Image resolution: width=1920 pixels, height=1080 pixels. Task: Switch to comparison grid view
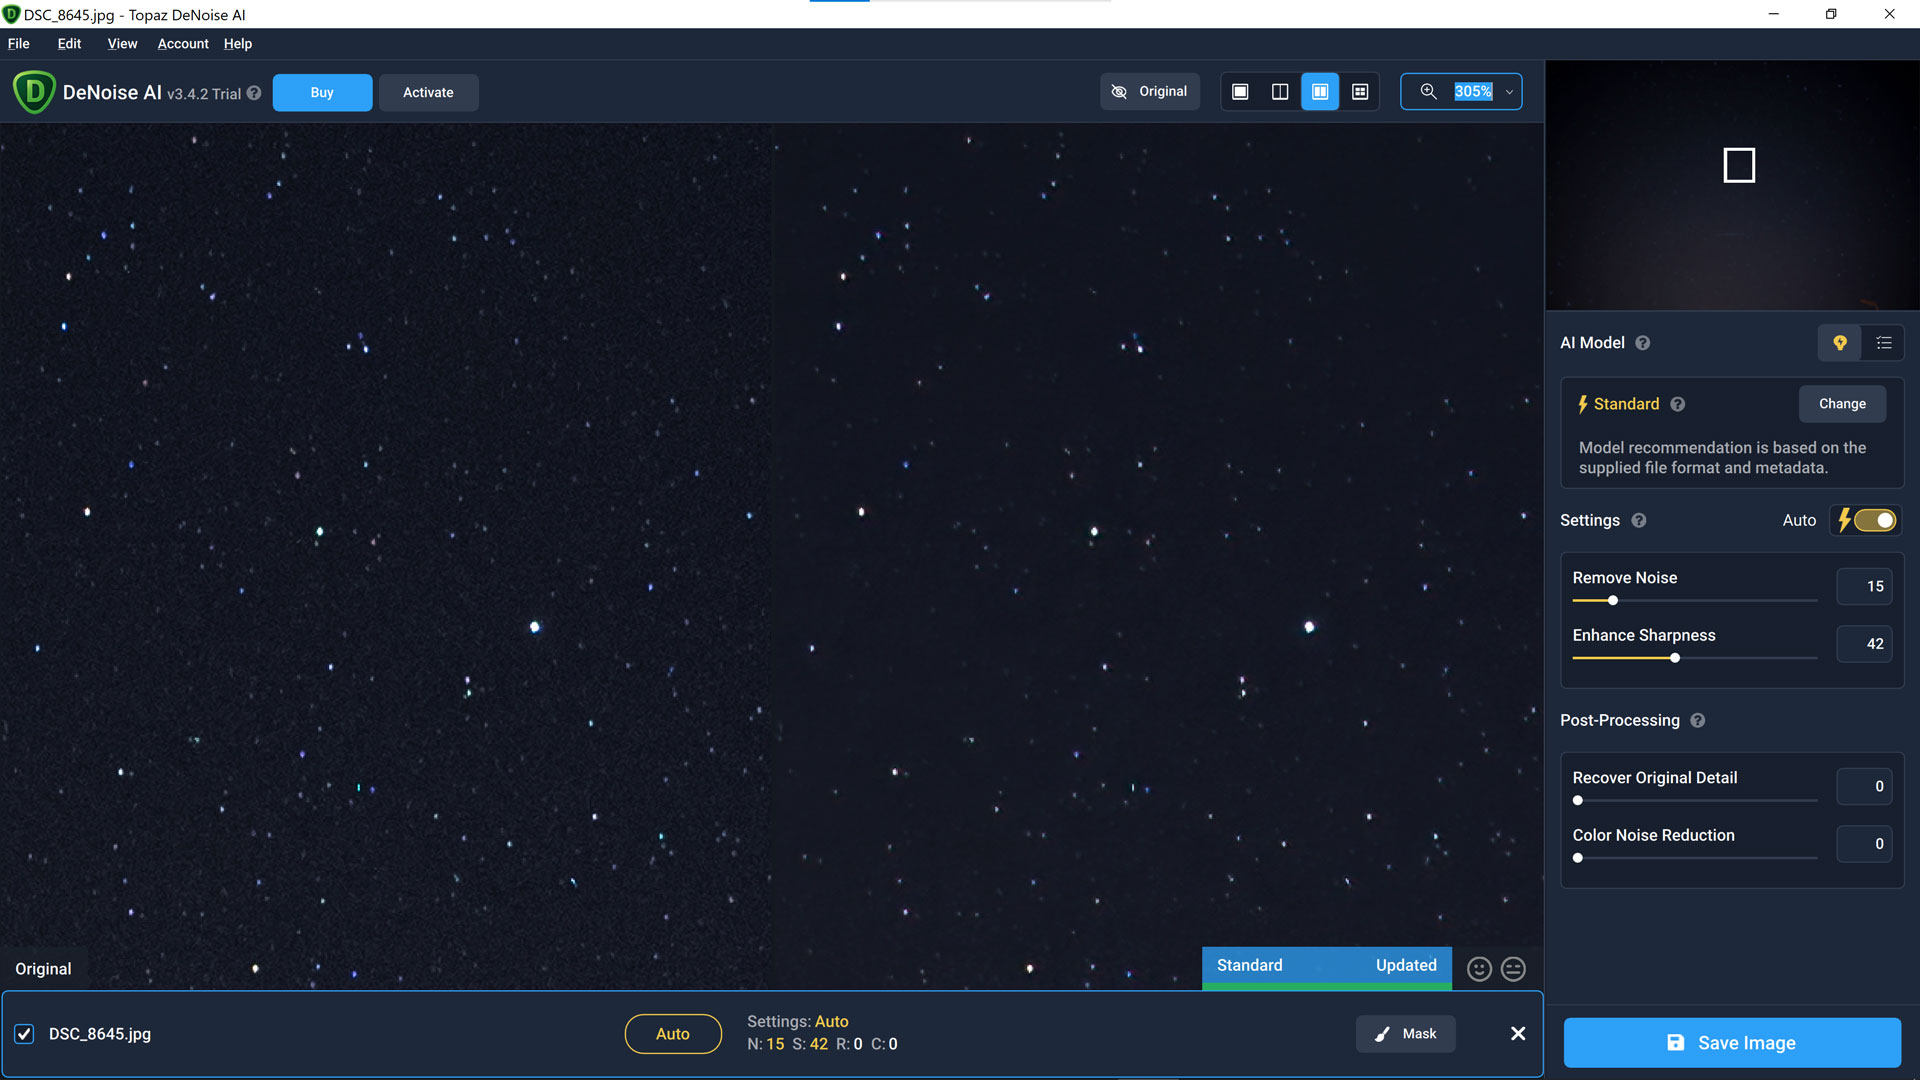click(x=1360, y=92)
